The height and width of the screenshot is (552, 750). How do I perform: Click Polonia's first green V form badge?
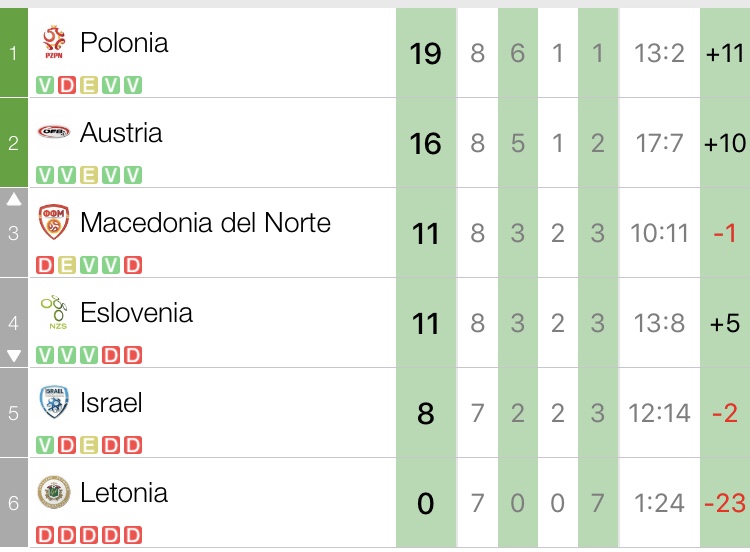[x=44, y=85]
